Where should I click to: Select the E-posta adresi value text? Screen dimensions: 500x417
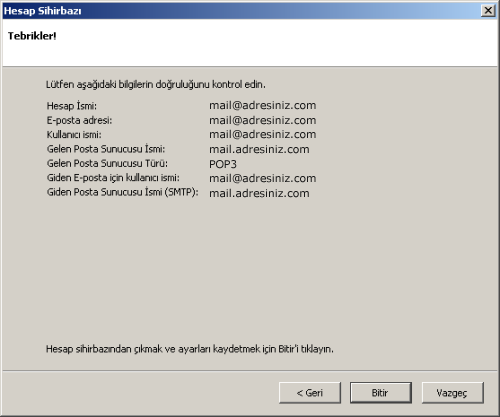(x=262, y=120)
